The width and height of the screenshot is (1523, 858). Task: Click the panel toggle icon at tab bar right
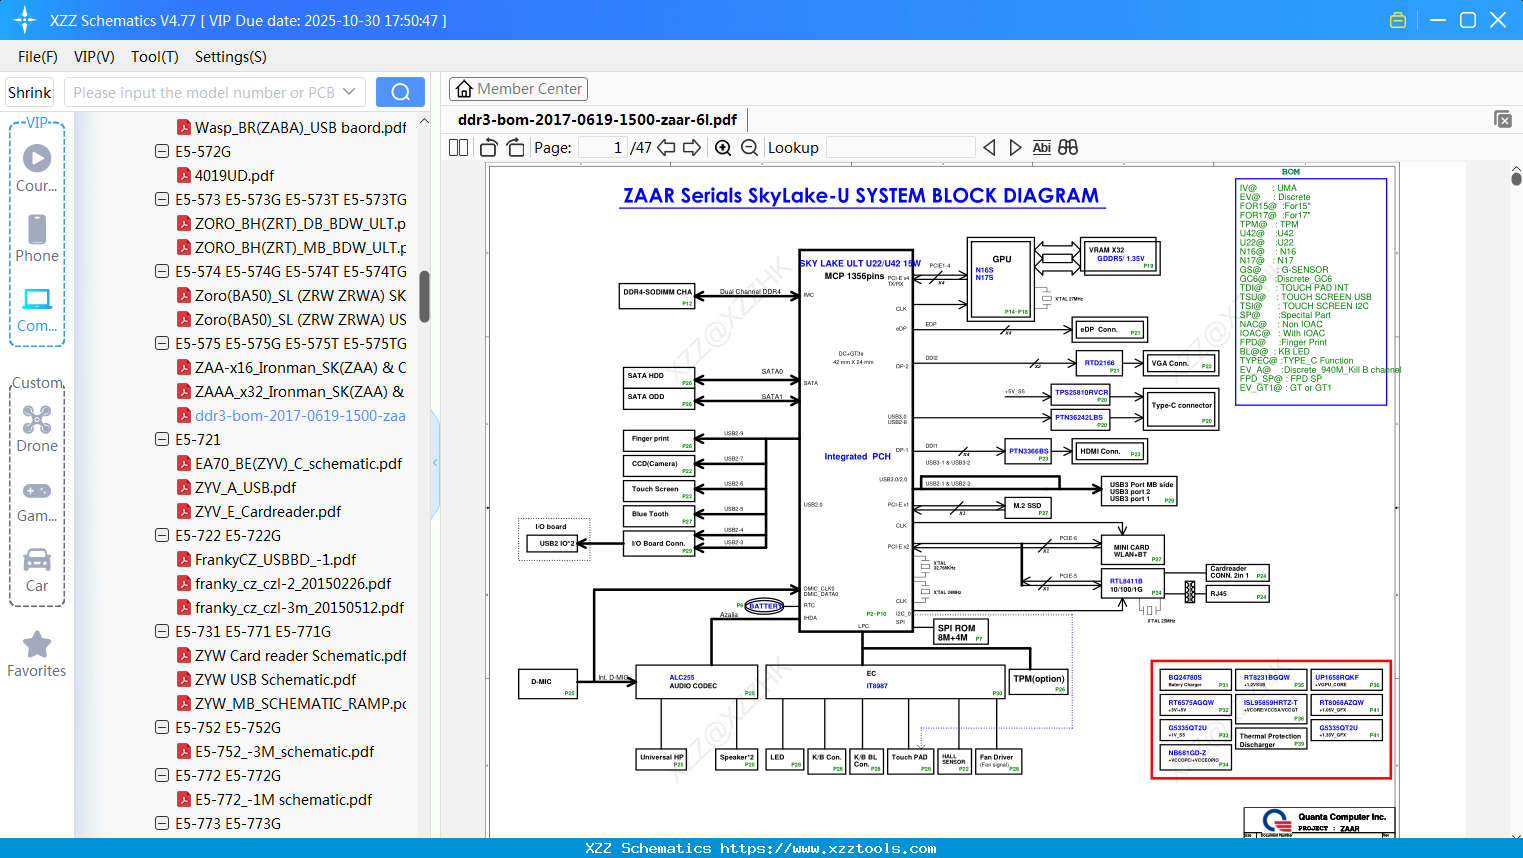[1503, 119]
